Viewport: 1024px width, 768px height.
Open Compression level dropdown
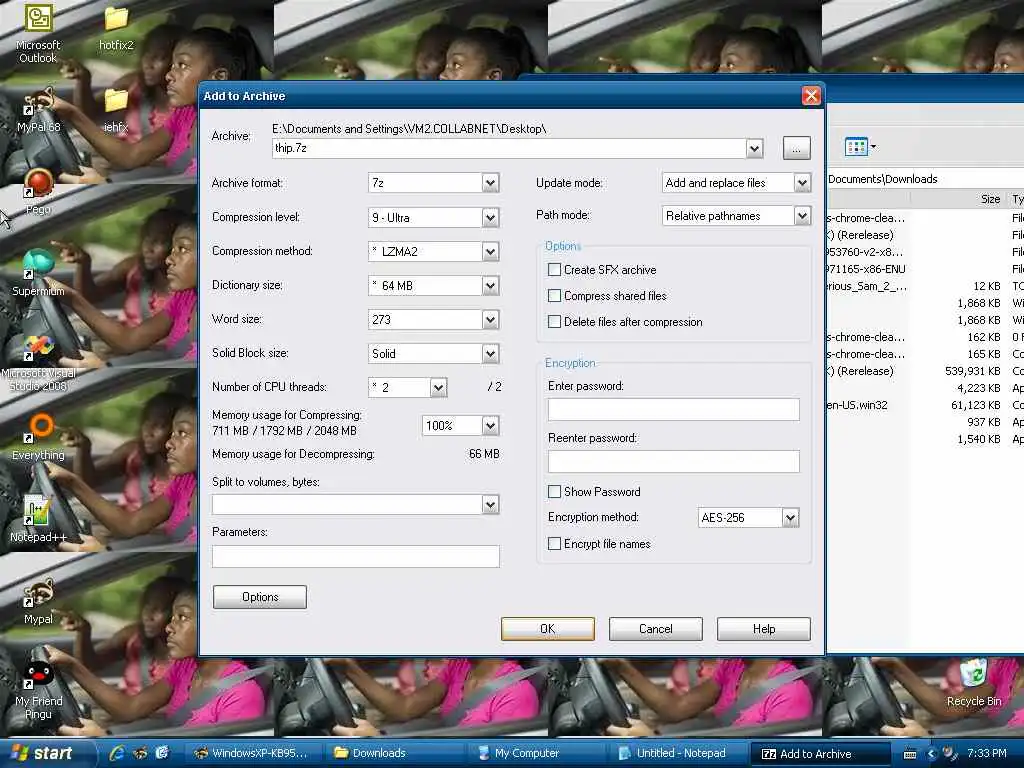(490, 217)
